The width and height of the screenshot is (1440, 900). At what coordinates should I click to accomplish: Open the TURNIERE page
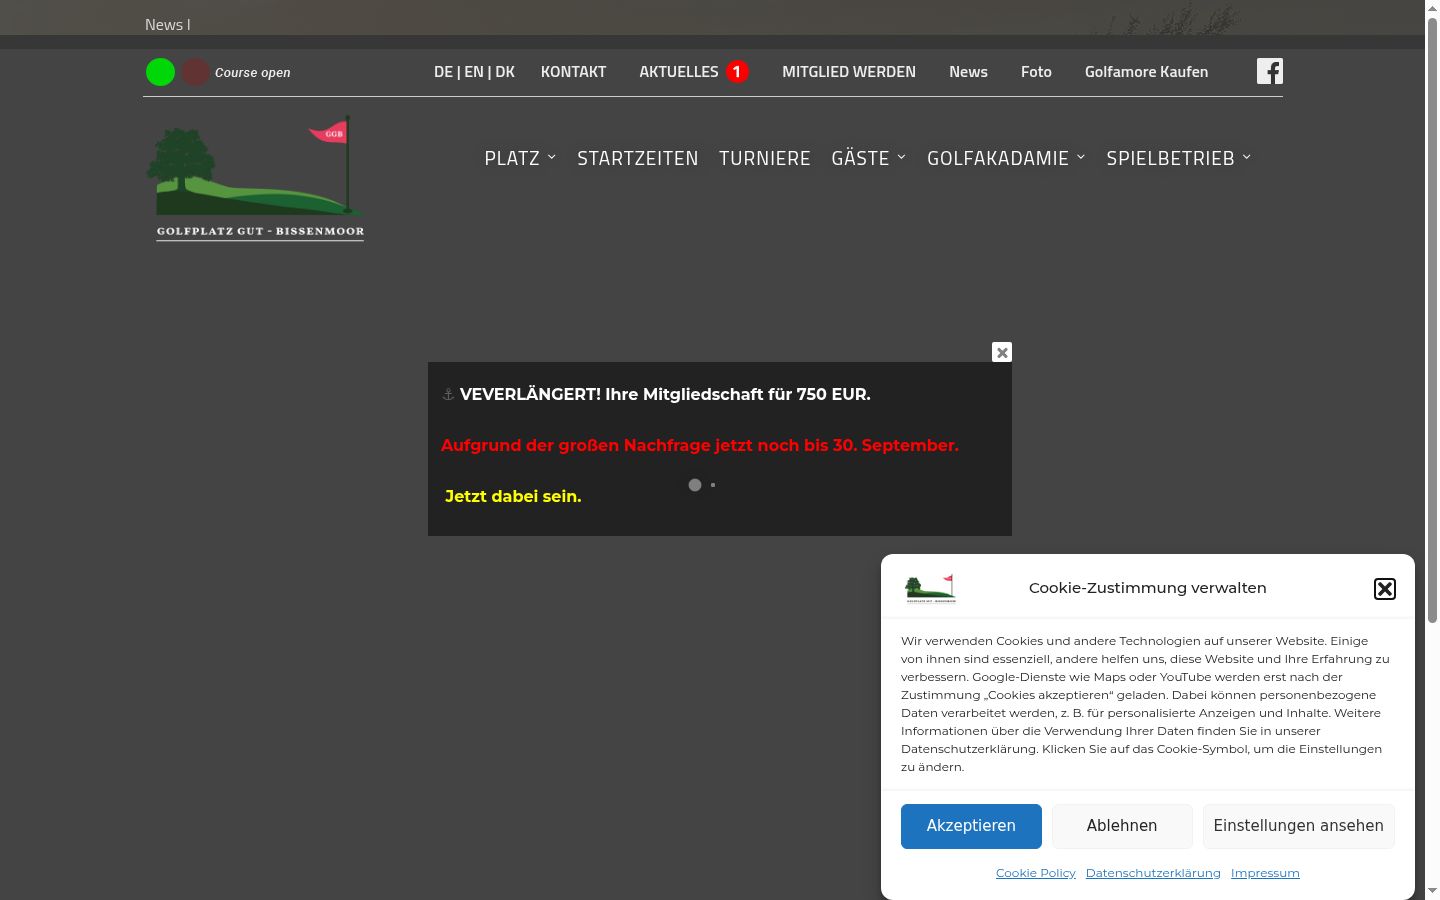(x=765, y=158)
